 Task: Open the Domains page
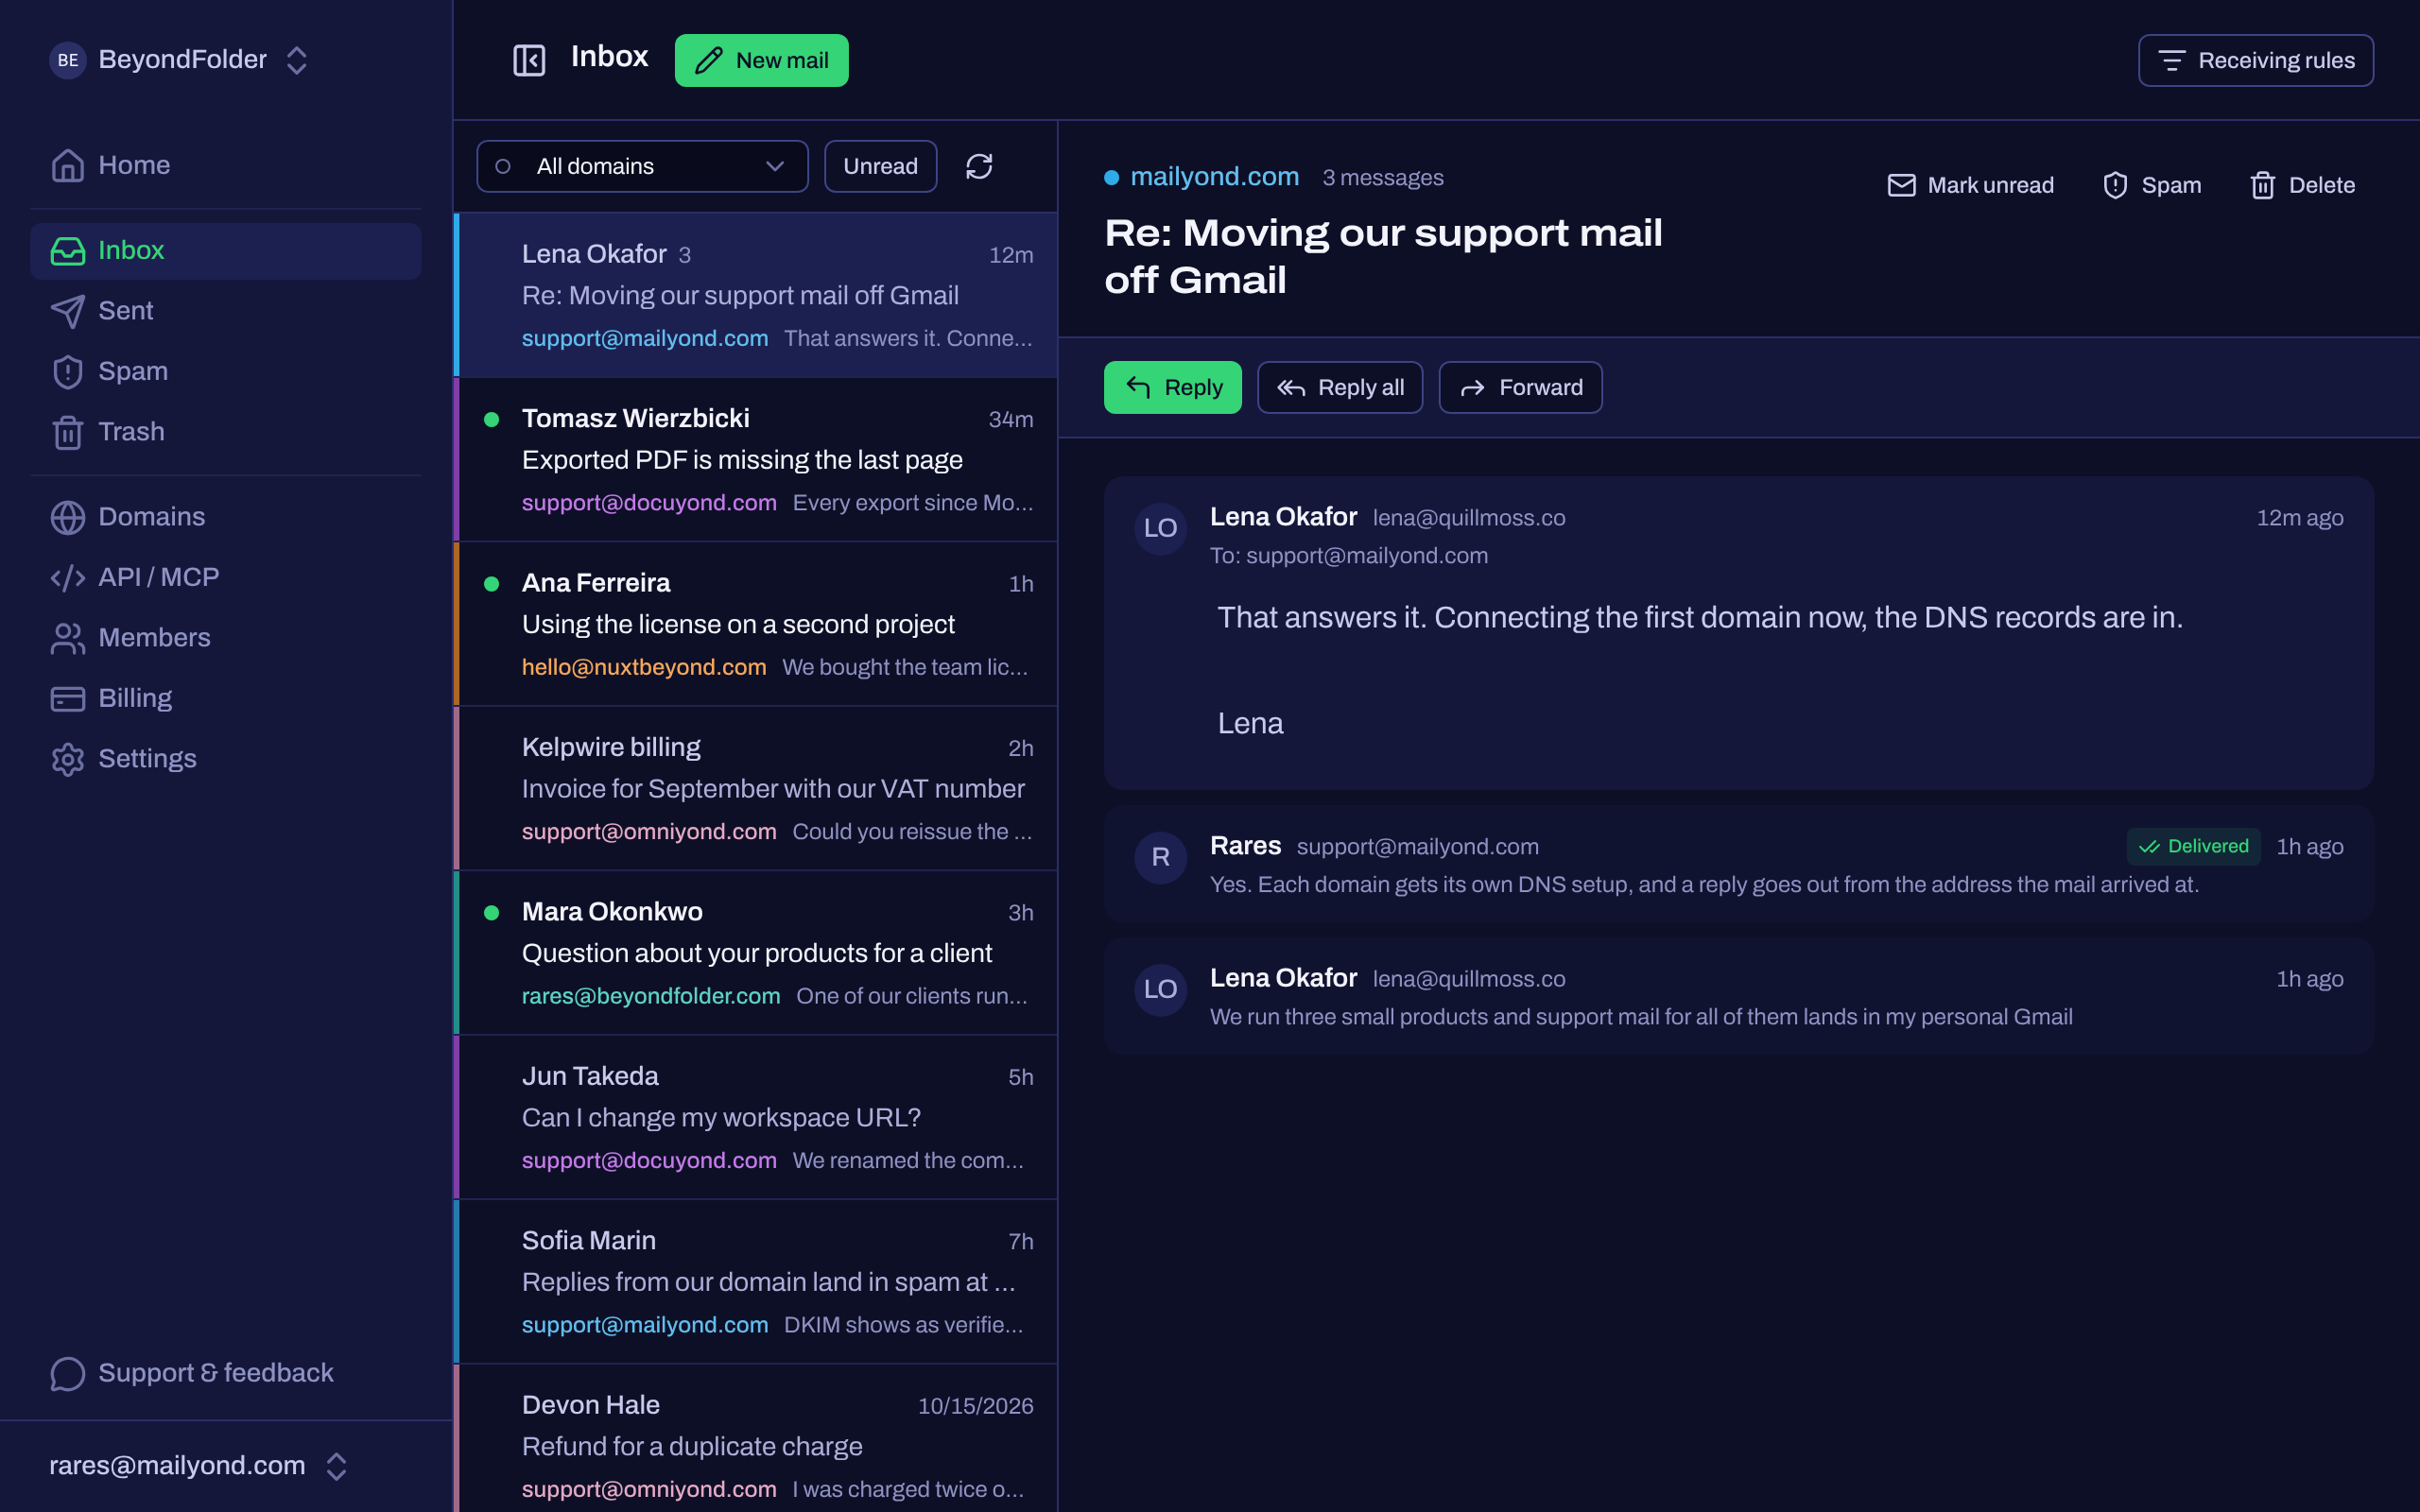tap(226, 517)
